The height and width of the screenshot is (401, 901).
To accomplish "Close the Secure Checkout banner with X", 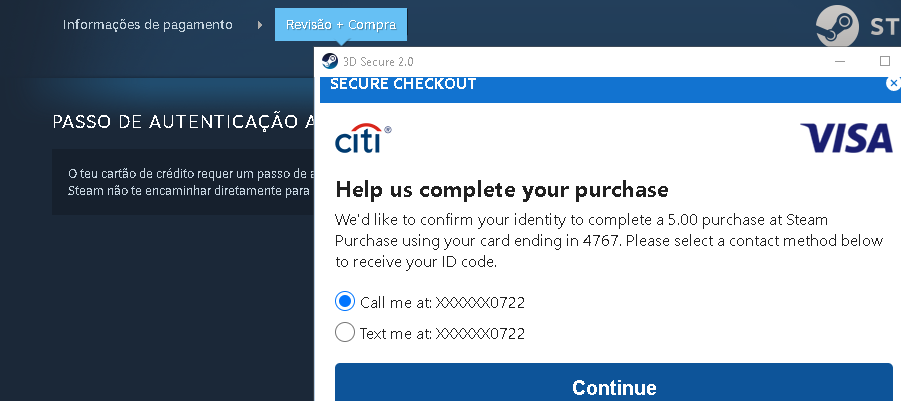I will click(x=893, y=84).
